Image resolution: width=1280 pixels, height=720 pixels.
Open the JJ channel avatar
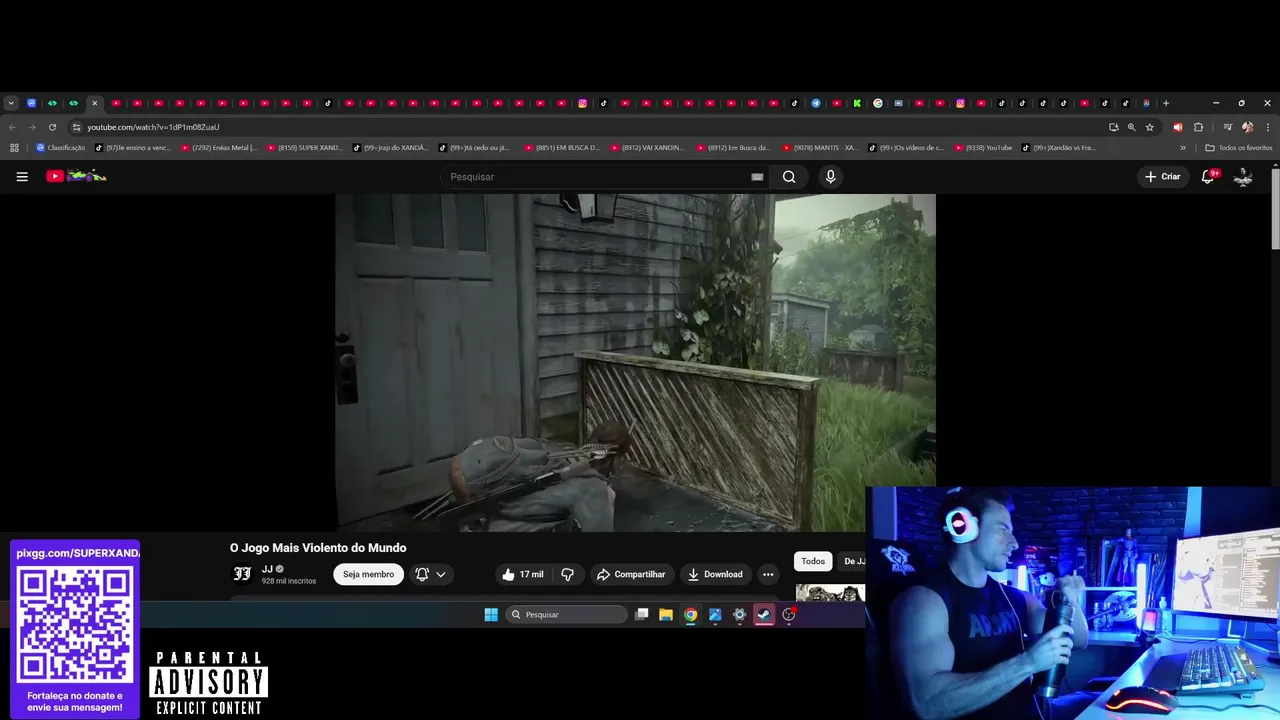(242, 574)
